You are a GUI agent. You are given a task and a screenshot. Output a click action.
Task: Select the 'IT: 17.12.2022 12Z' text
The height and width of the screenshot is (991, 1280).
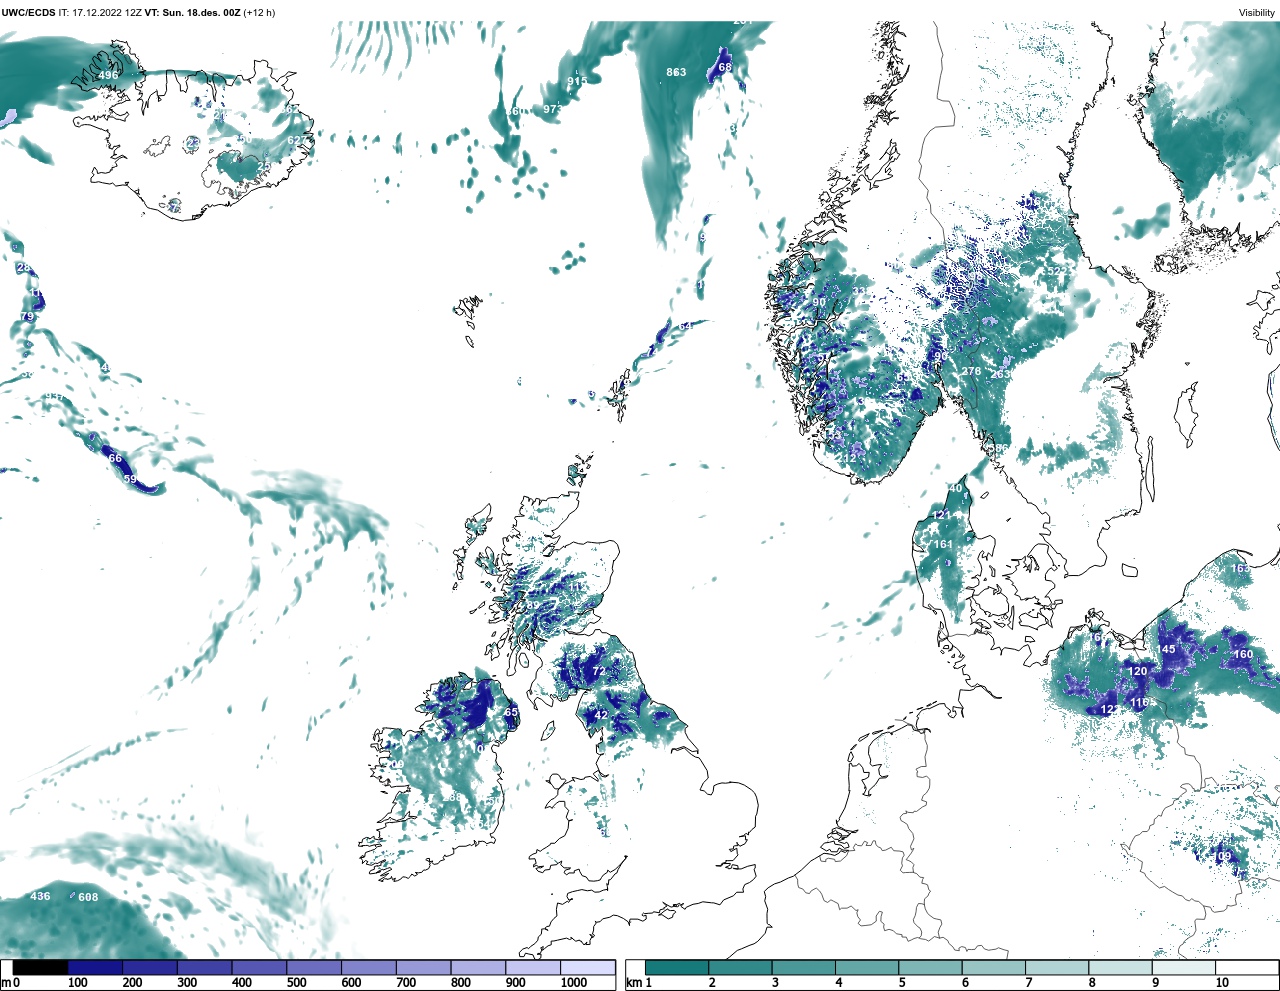pos(100,13)
